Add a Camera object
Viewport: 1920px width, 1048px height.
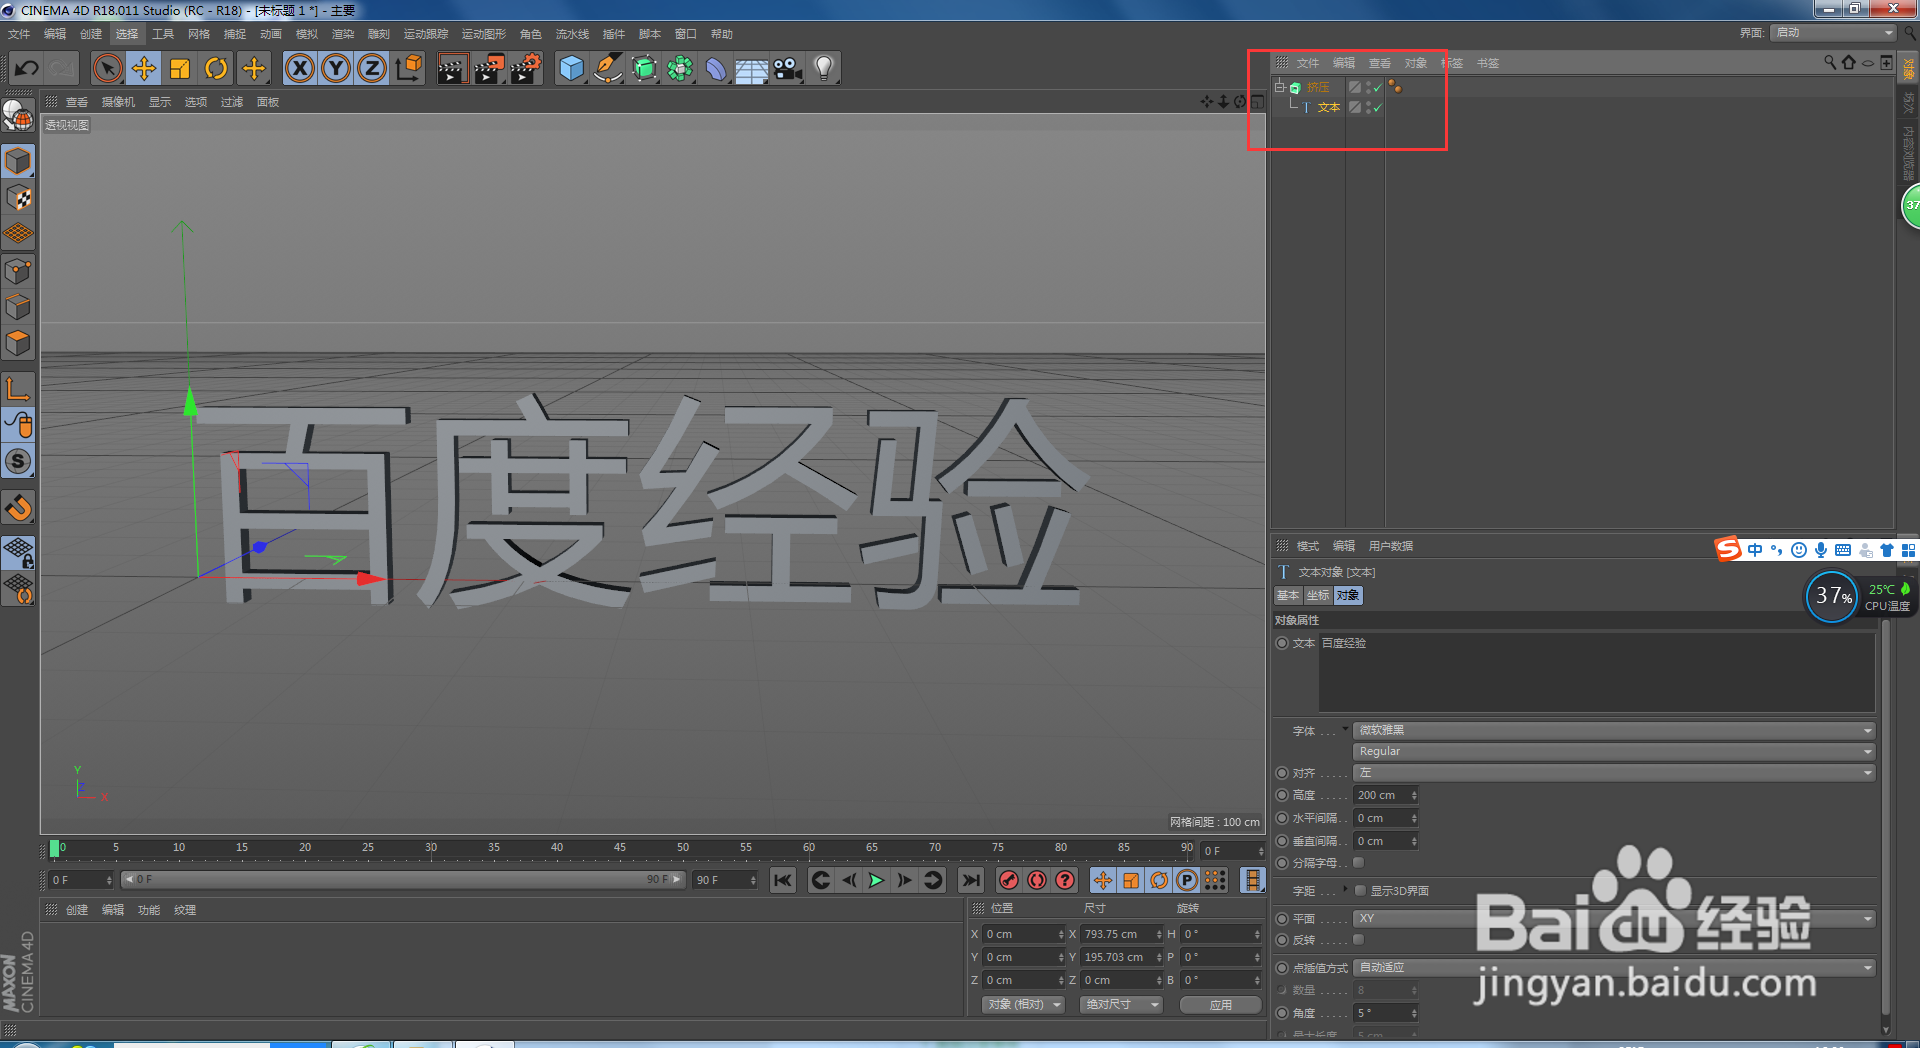coord(788,68)
